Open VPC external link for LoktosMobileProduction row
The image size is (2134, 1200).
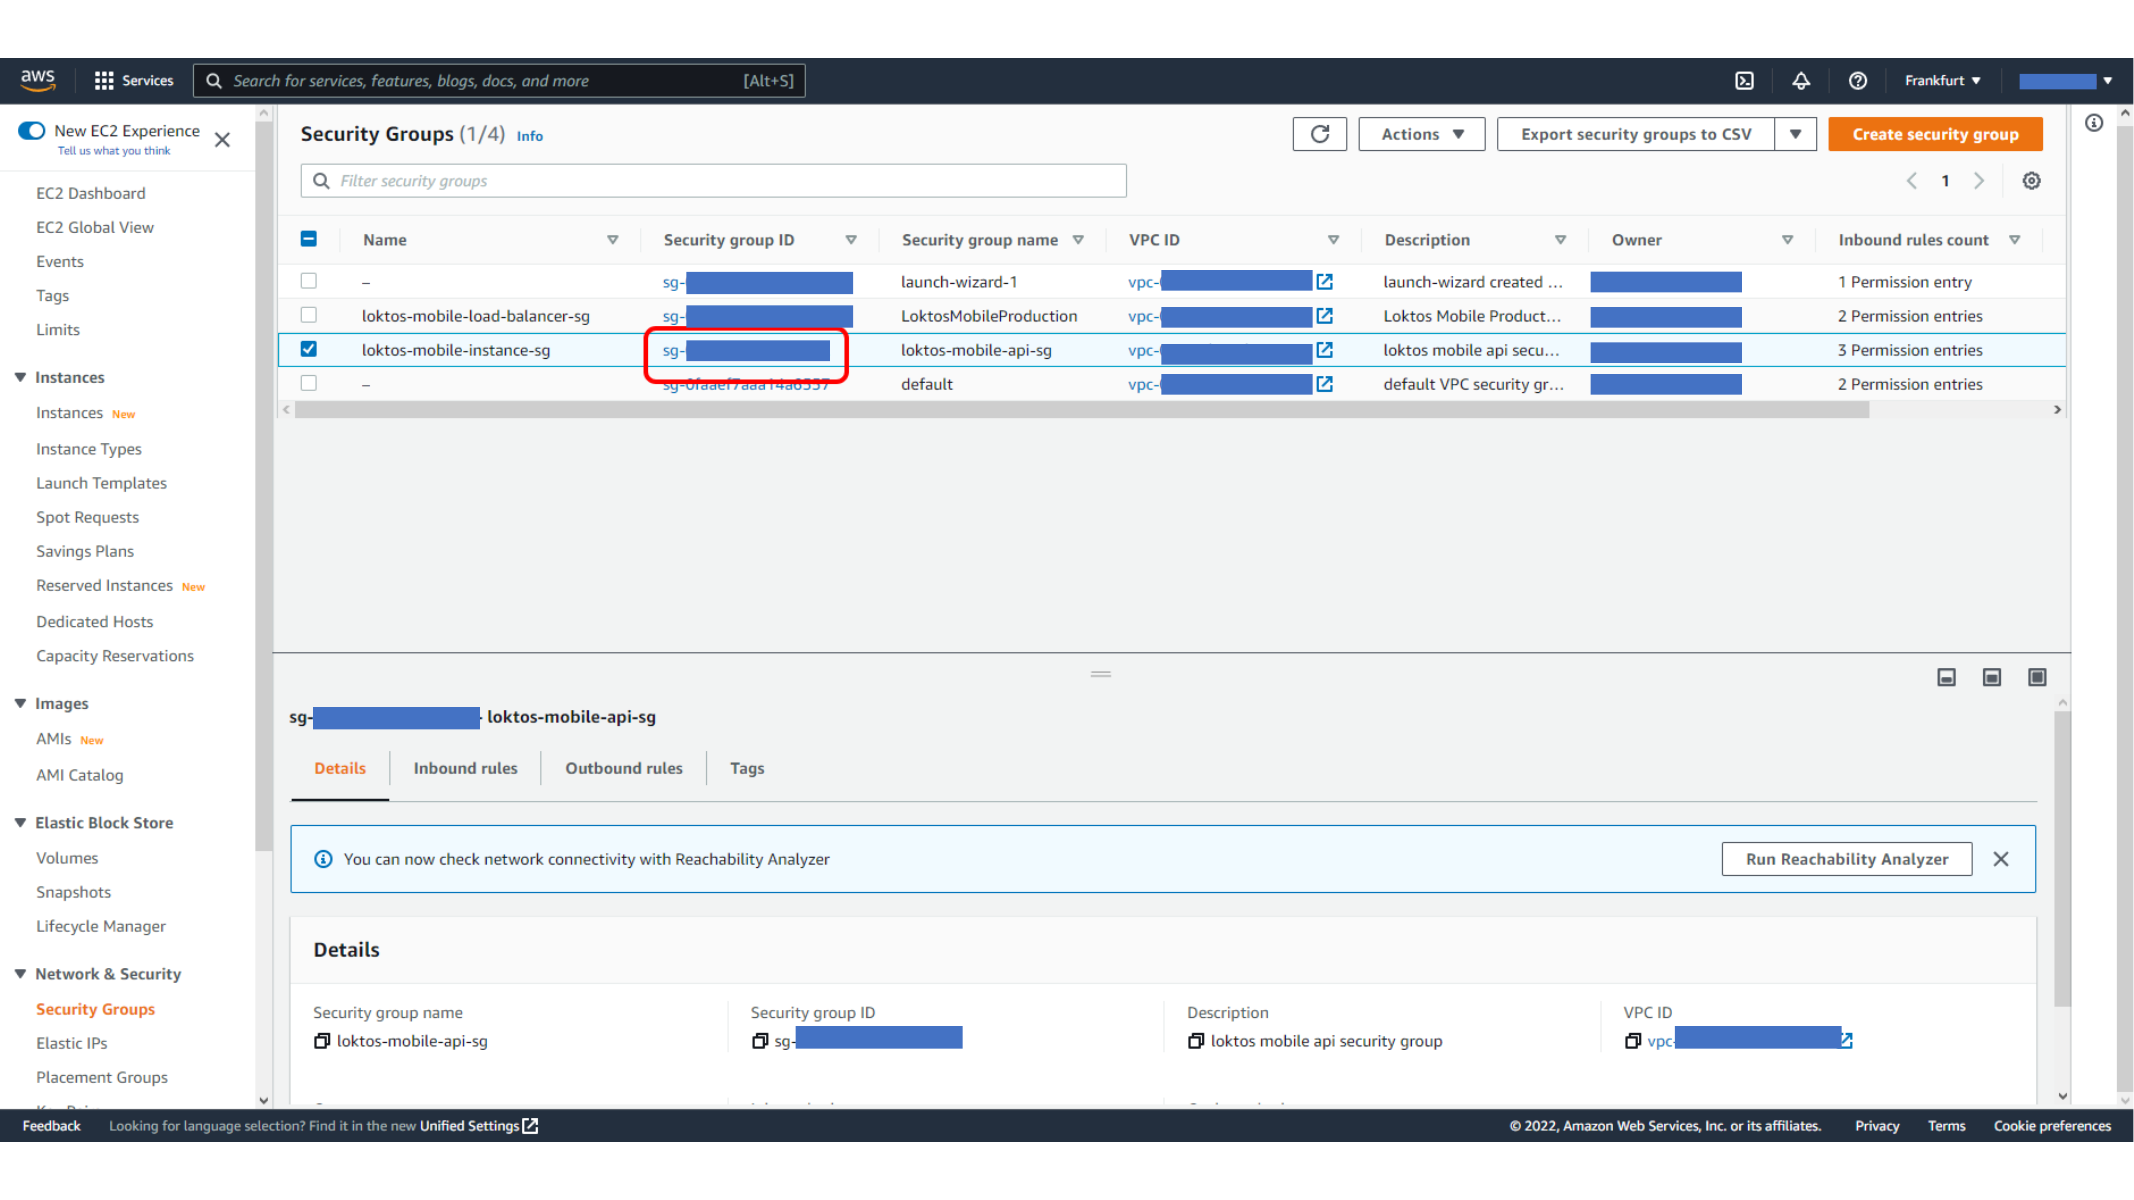[x=1324, y=316]
